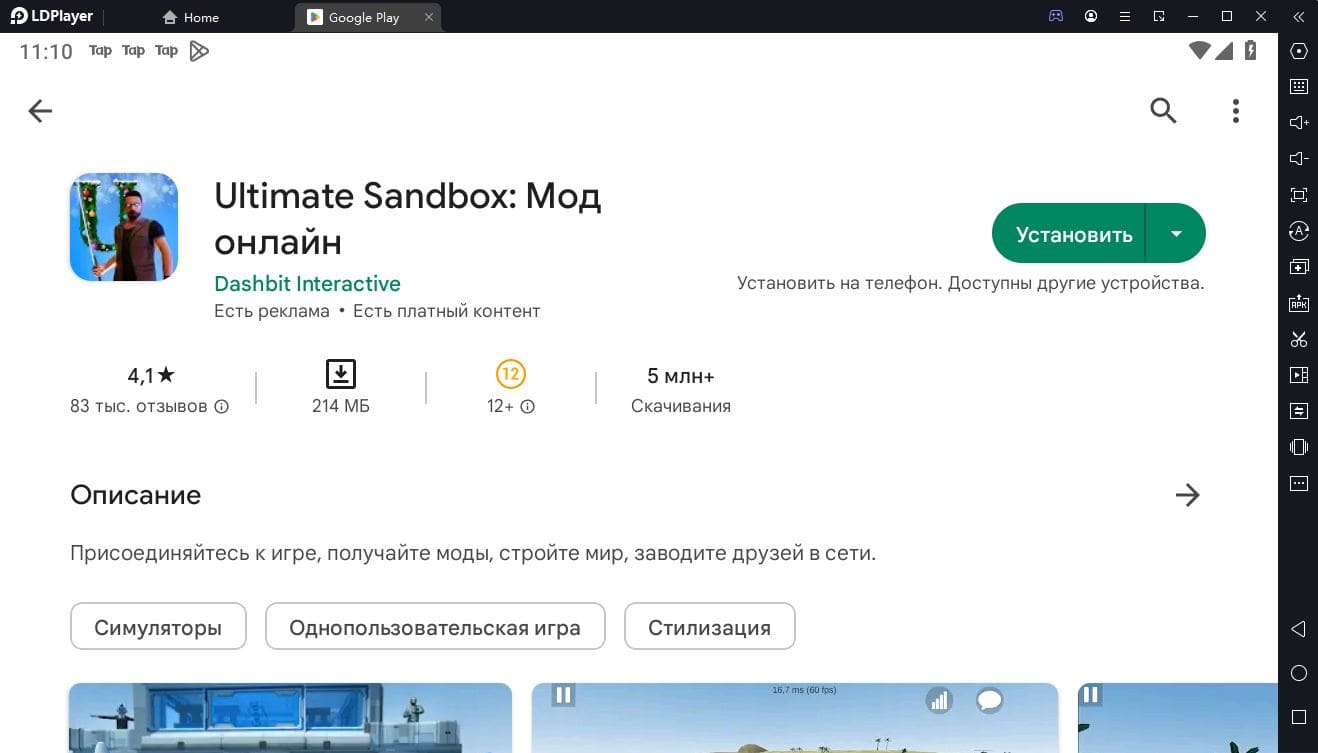Select the Стилизация tag chip
The image size is (1318, 753).
click(x=710, y=628)
